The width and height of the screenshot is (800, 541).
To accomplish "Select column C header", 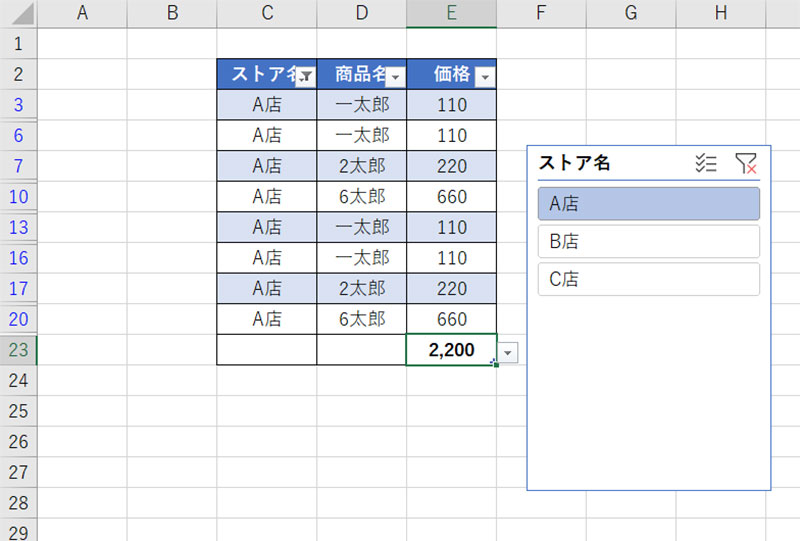I will click(267, 13).
